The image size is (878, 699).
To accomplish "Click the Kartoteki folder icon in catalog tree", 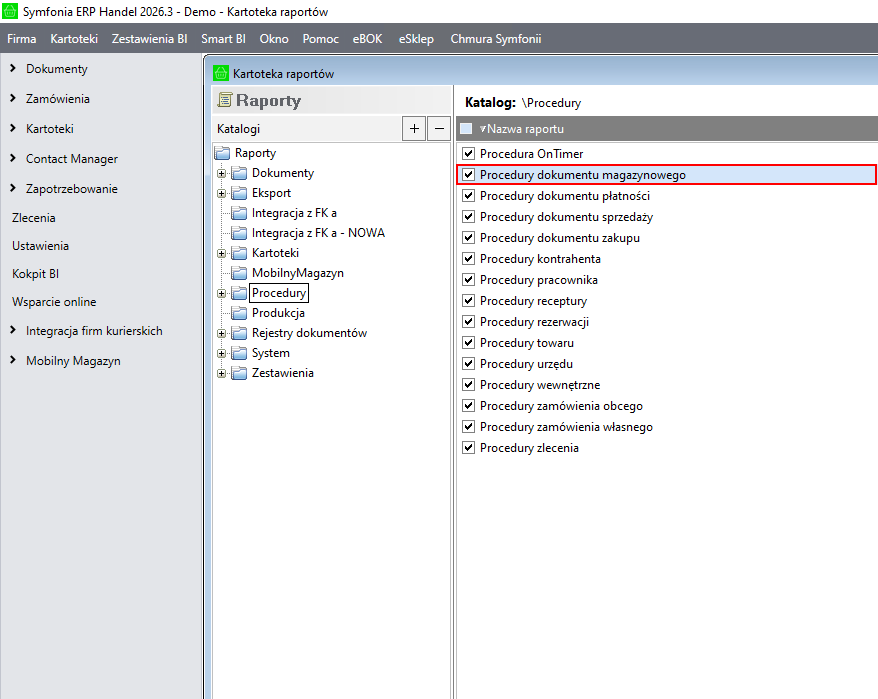I will pyautogui.click(x=240, y=253).
